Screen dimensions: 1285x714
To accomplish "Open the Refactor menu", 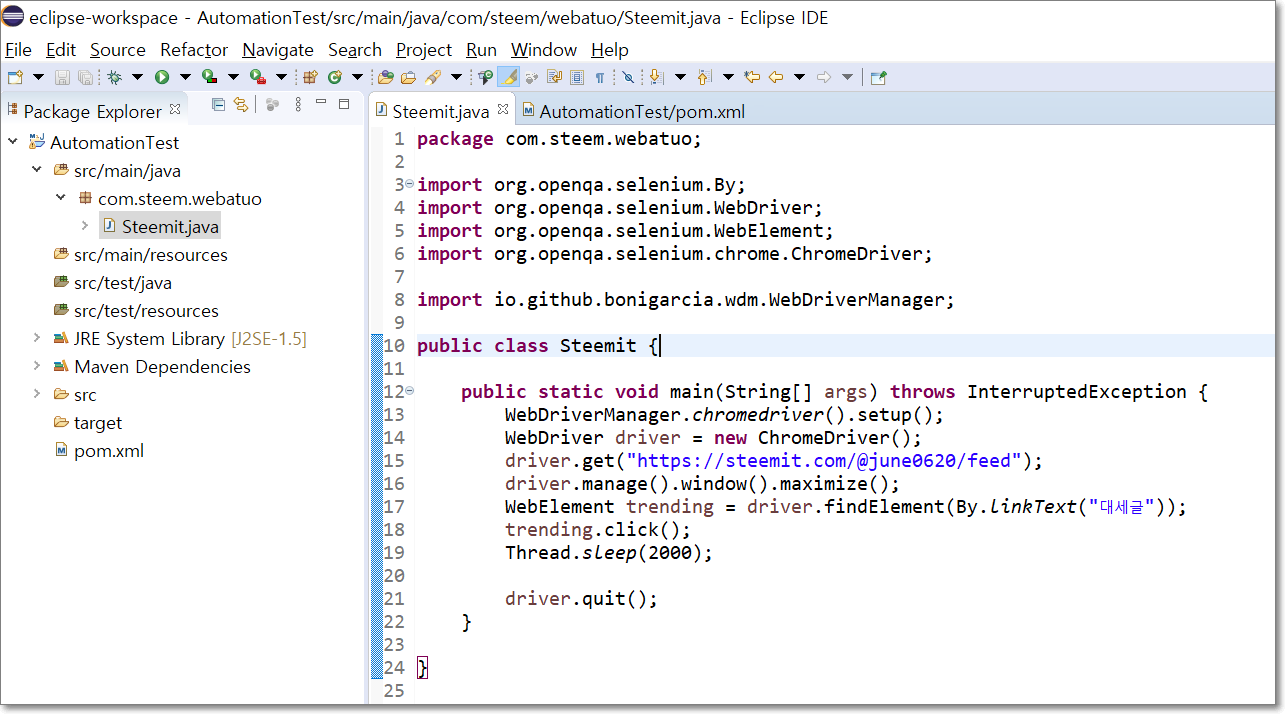I will [x=194, y=50].
